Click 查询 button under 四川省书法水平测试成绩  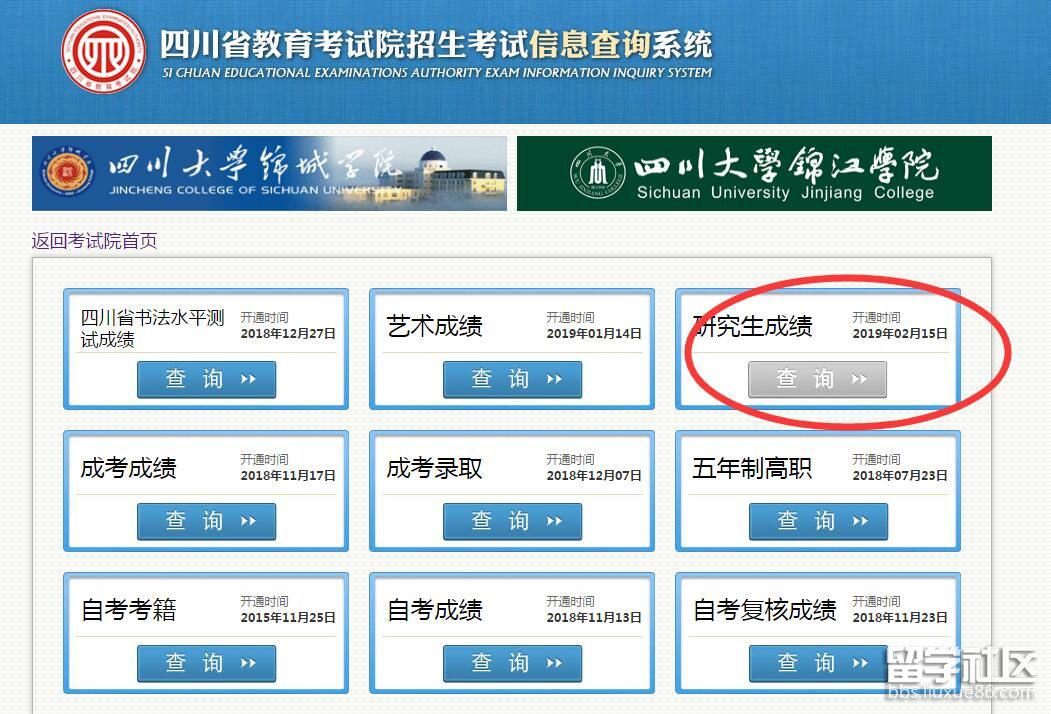pos(206,380)
